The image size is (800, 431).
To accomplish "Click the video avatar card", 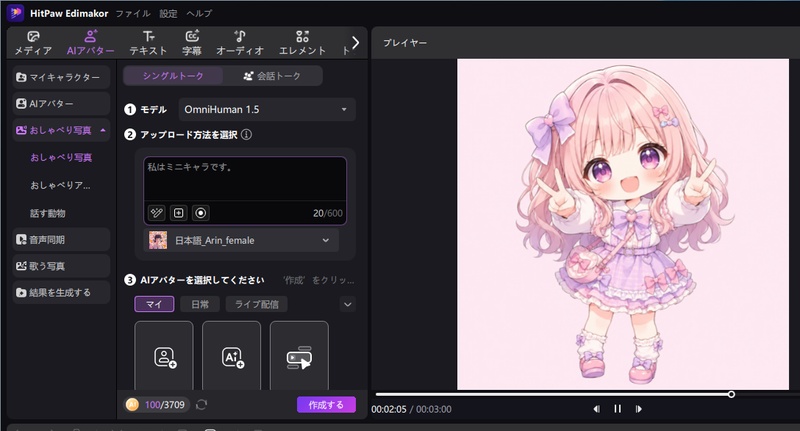I will coord(299,356).
